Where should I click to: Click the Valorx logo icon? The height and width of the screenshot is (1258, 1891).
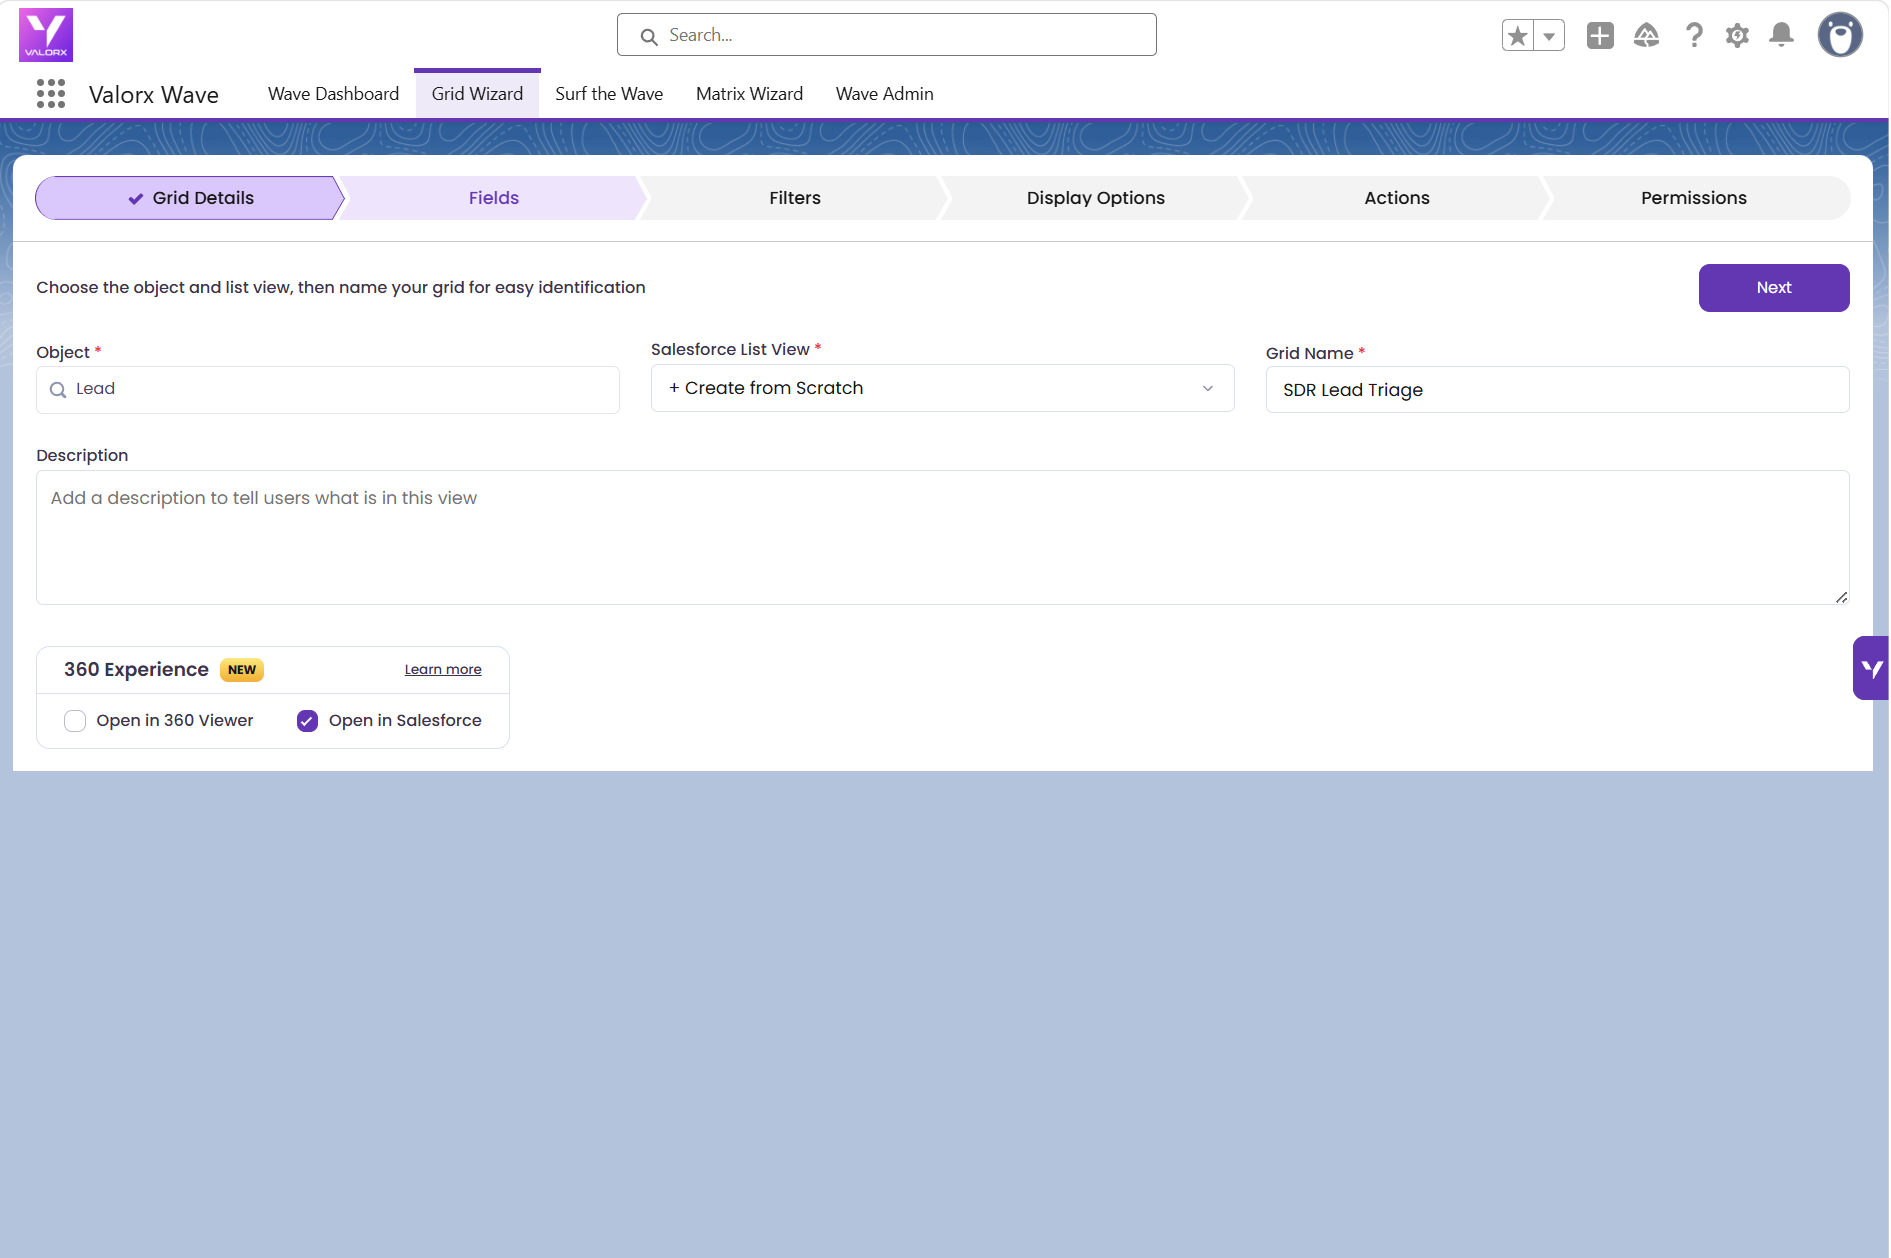pyautogui.click(x=46, y=35)
